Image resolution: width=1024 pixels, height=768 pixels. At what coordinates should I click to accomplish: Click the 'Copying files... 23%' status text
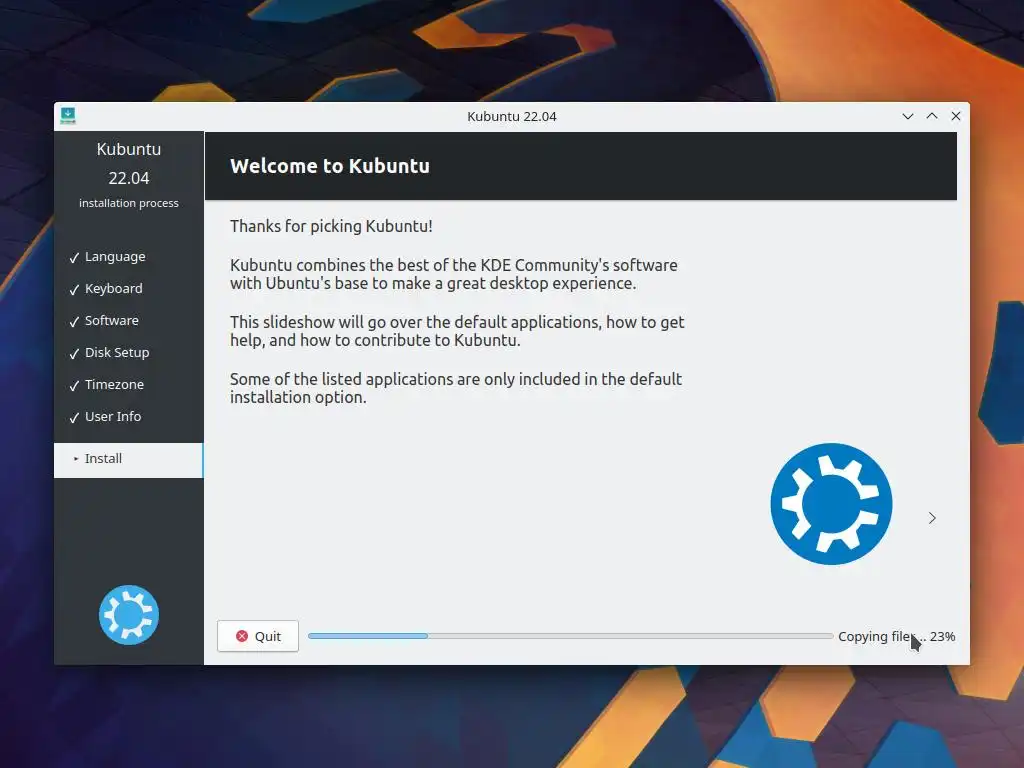pyautogui.click(x=897, y=636)
